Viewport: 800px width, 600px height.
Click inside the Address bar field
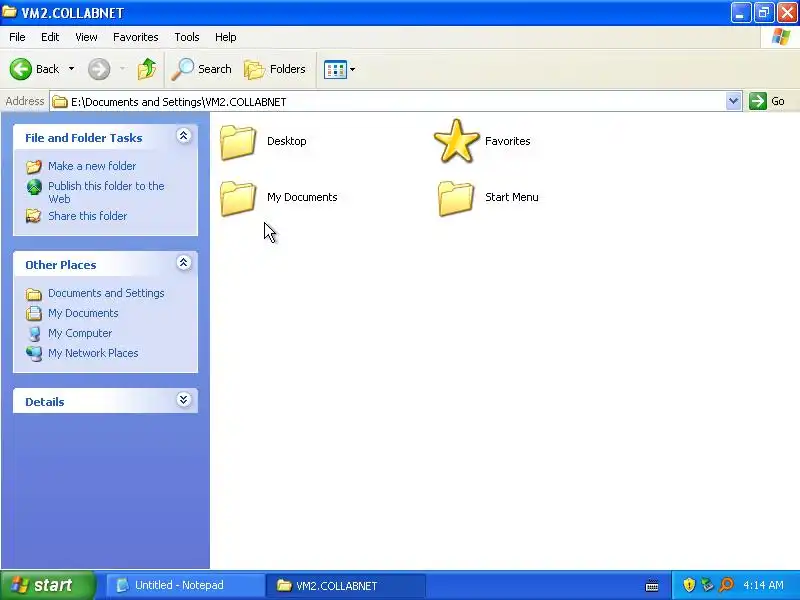388,102
